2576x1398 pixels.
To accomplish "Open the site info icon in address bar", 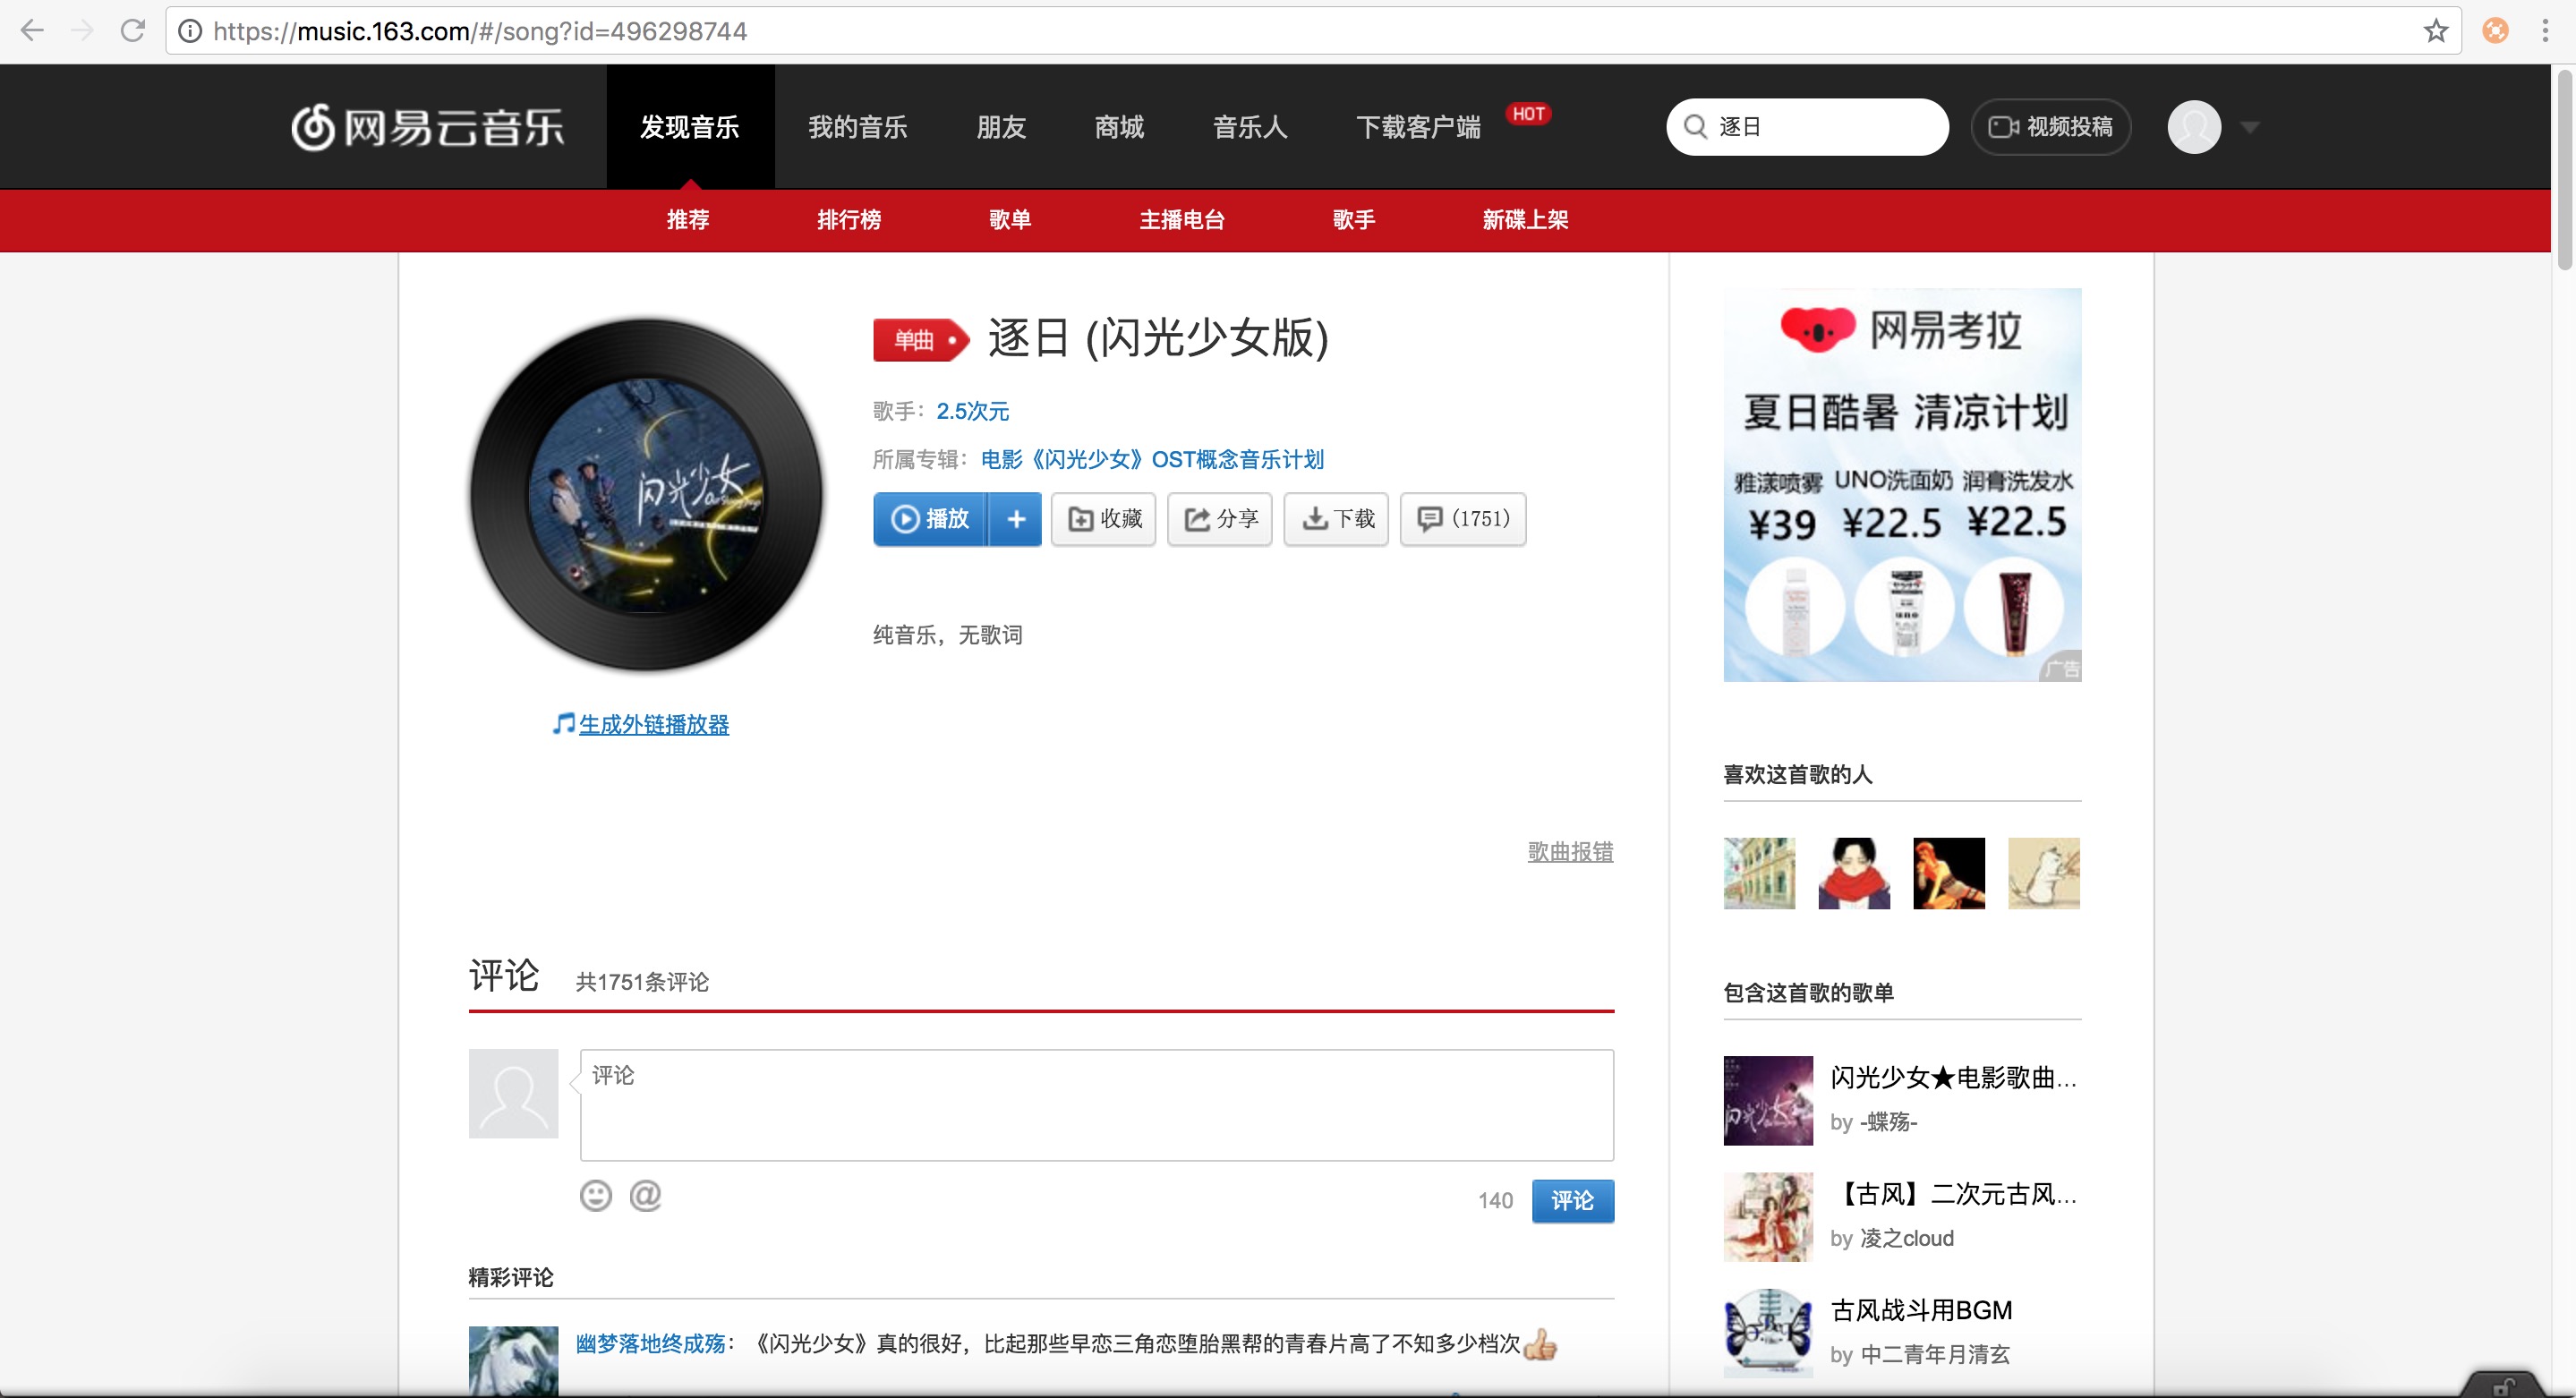I will (189, 31).
